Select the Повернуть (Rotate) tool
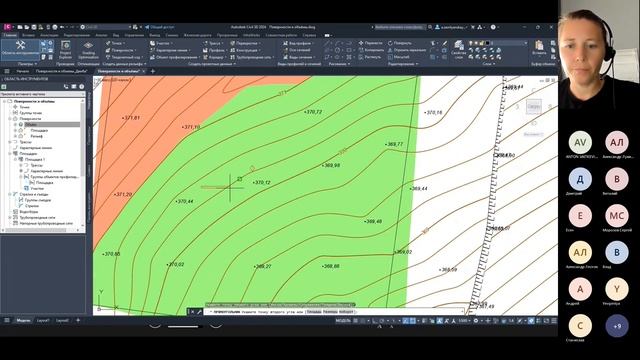Image resolution: width=640 pixels, height=360 pixels. 400,43
